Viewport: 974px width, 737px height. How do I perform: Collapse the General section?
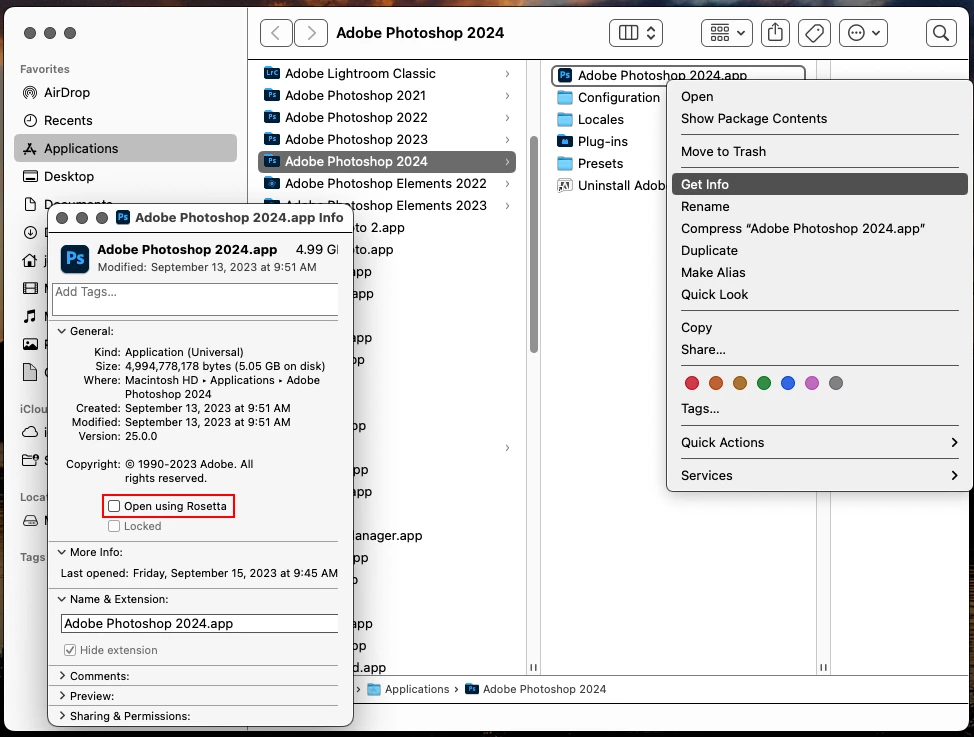coord(61,331)
